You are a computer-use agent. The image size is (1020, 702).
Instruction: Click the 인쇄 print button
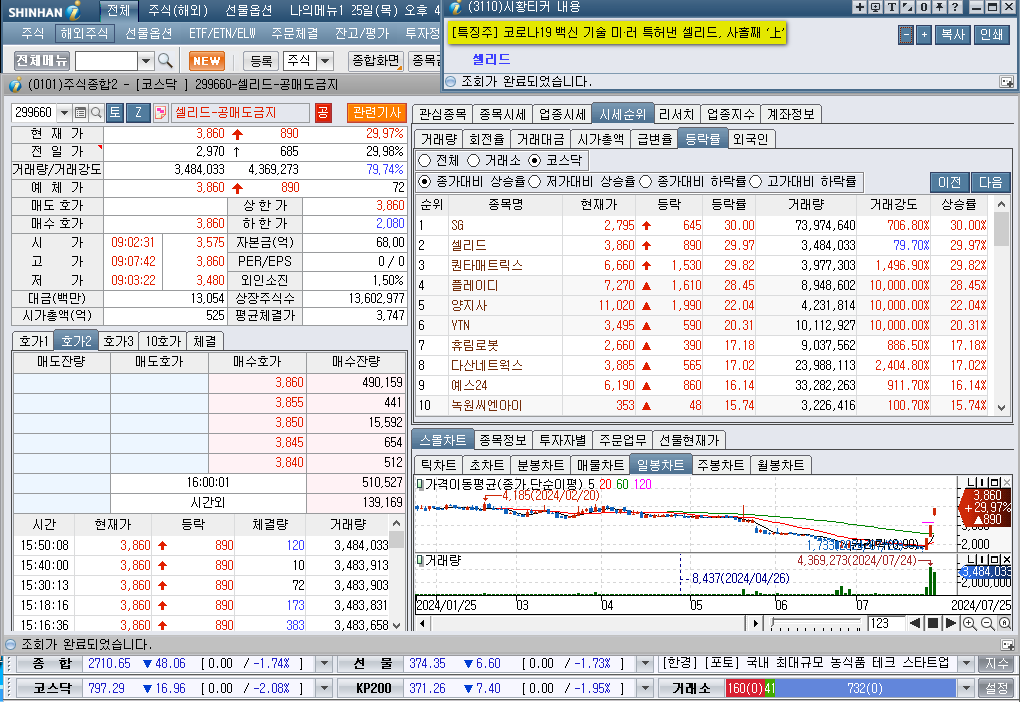pyautogui.click(x=991, y=34)
